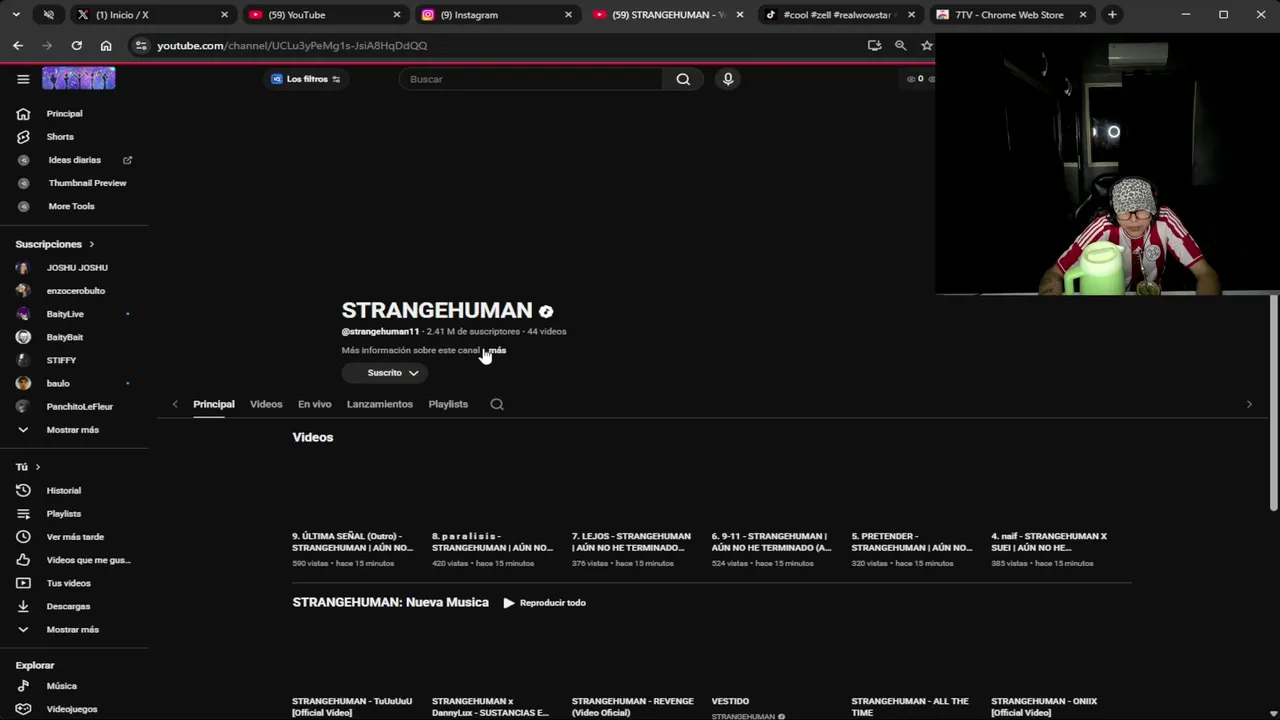Select channel Playlists tab
The image size is (1280, 720).
click(x=448, y=404)
